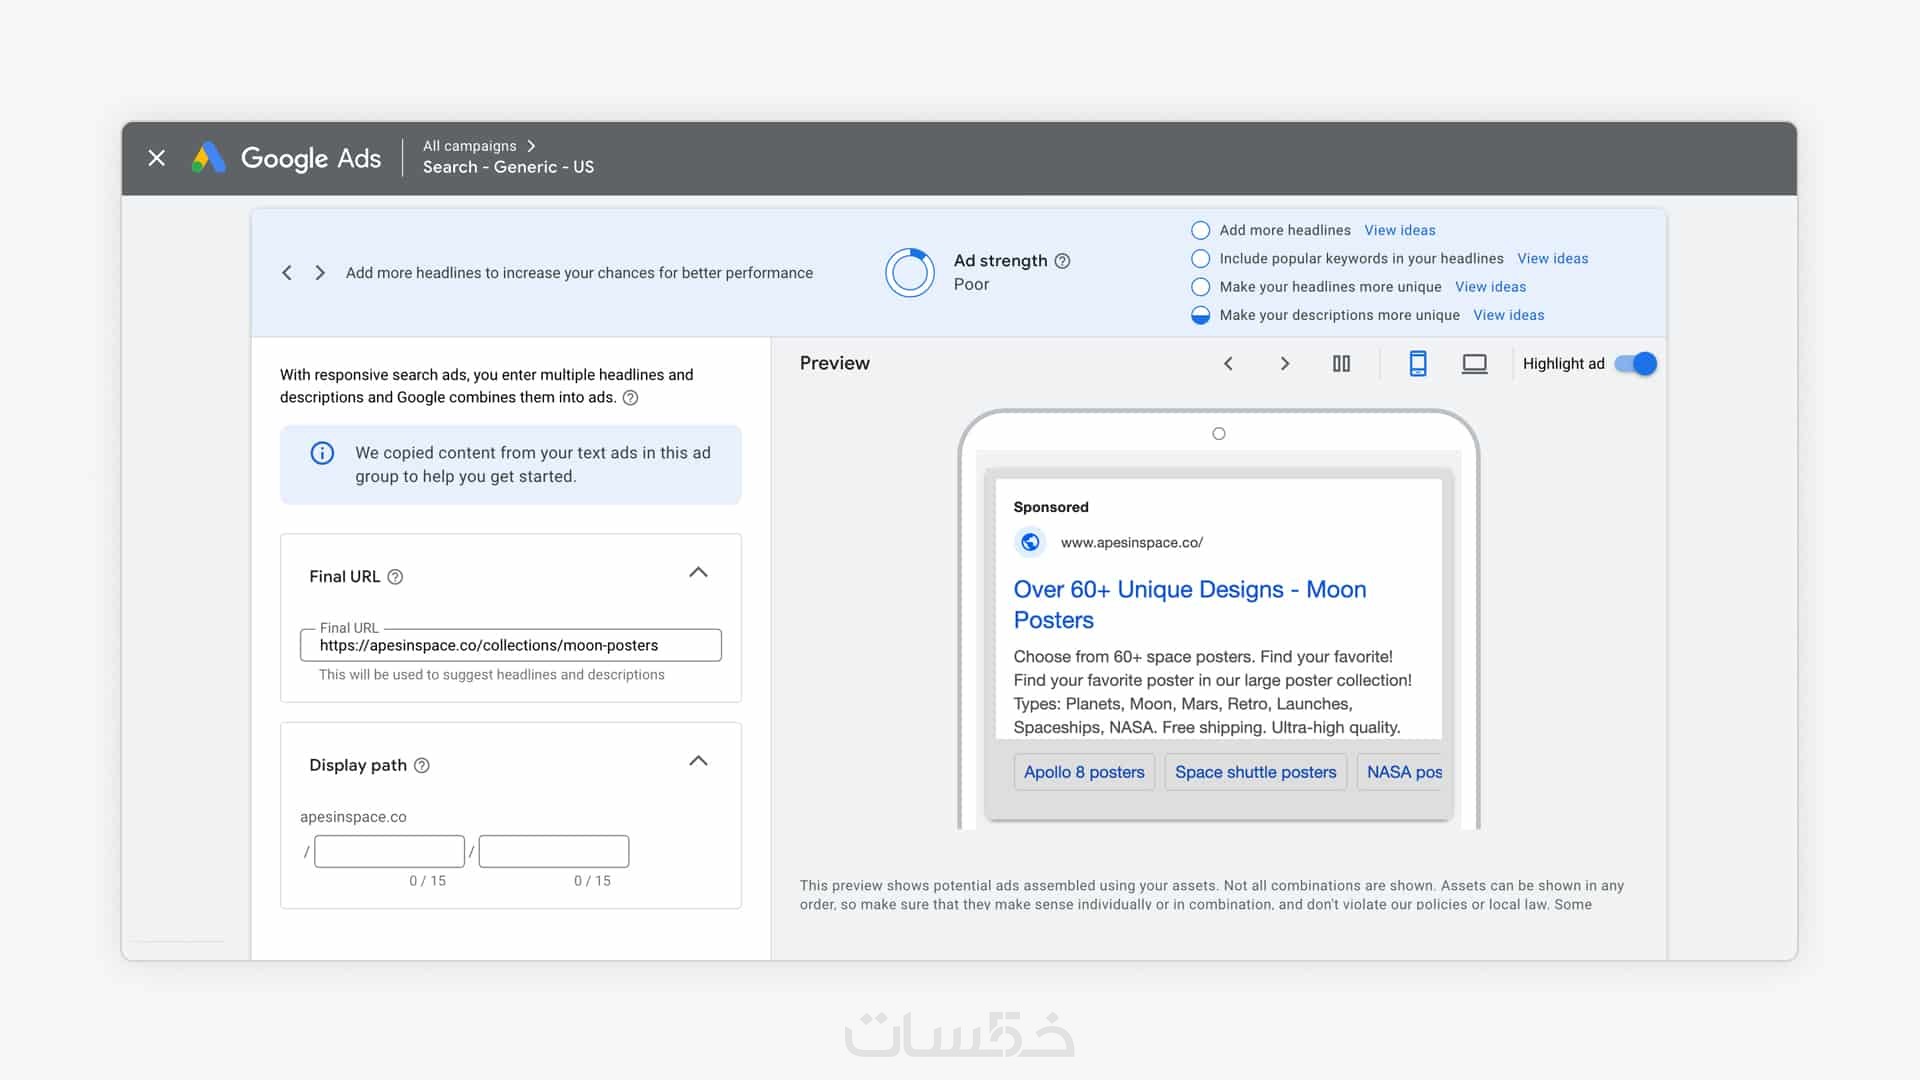Switch preview to desktop laptop icon
The width and height of the screenshot is (1920, 1080).
pyautogui.click(x=1474, y=364)
